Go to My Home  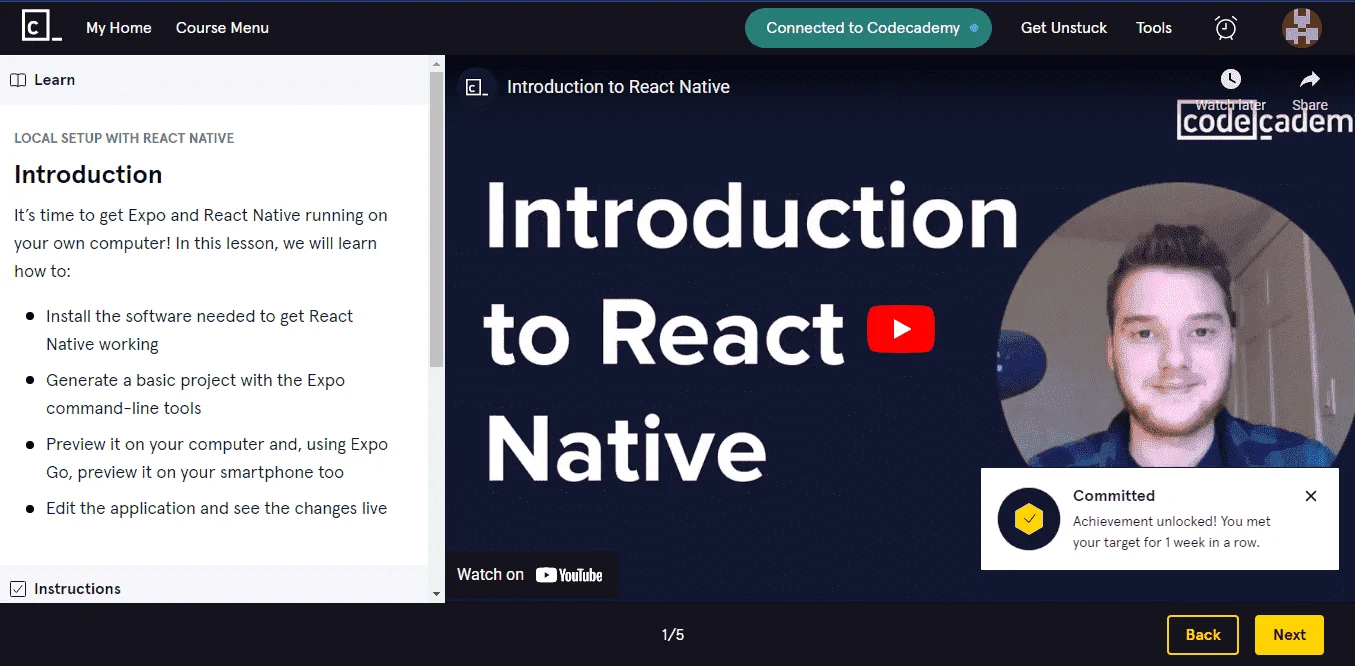pos(119,28)
